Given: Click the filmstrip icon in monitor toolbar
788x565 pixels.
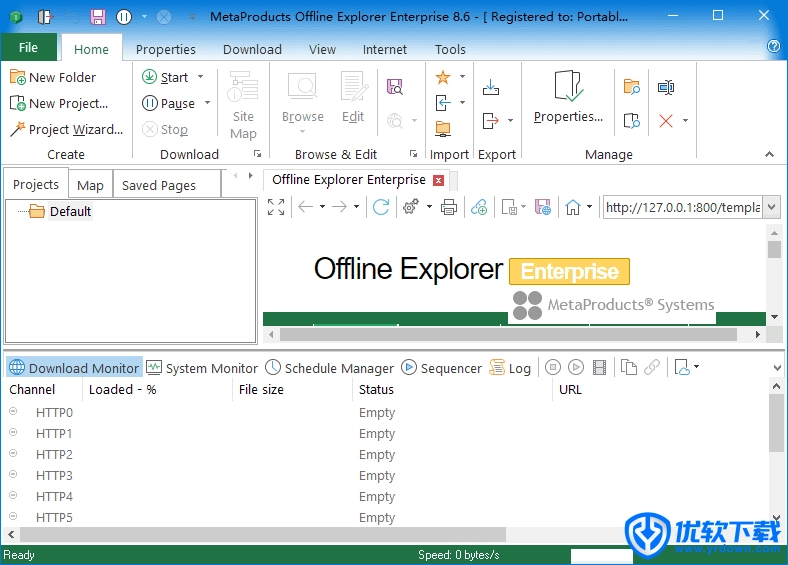Looking at the screenshot, I should click(x=600, y=367).
